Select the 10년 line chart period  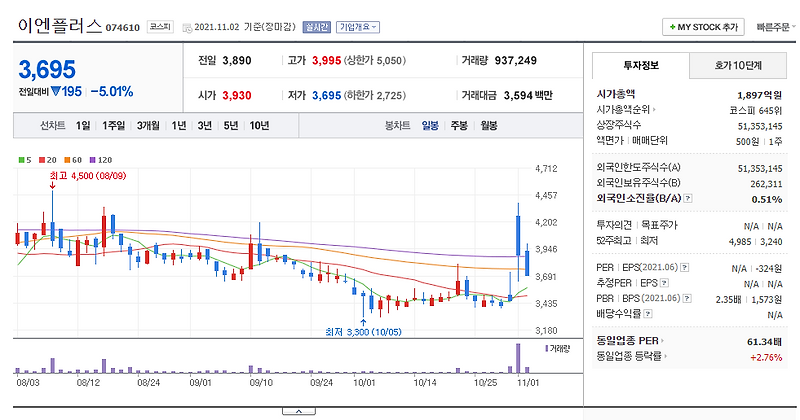coord(259,126)
